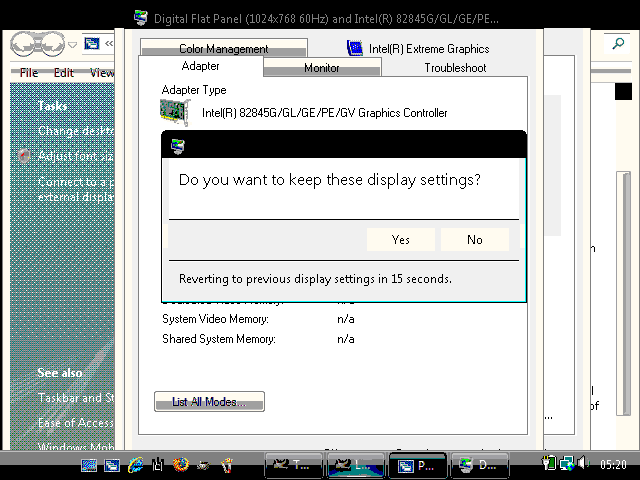Open the Edit menu in Control Panel window
640x480 pixels.
(x=64, y=73)
